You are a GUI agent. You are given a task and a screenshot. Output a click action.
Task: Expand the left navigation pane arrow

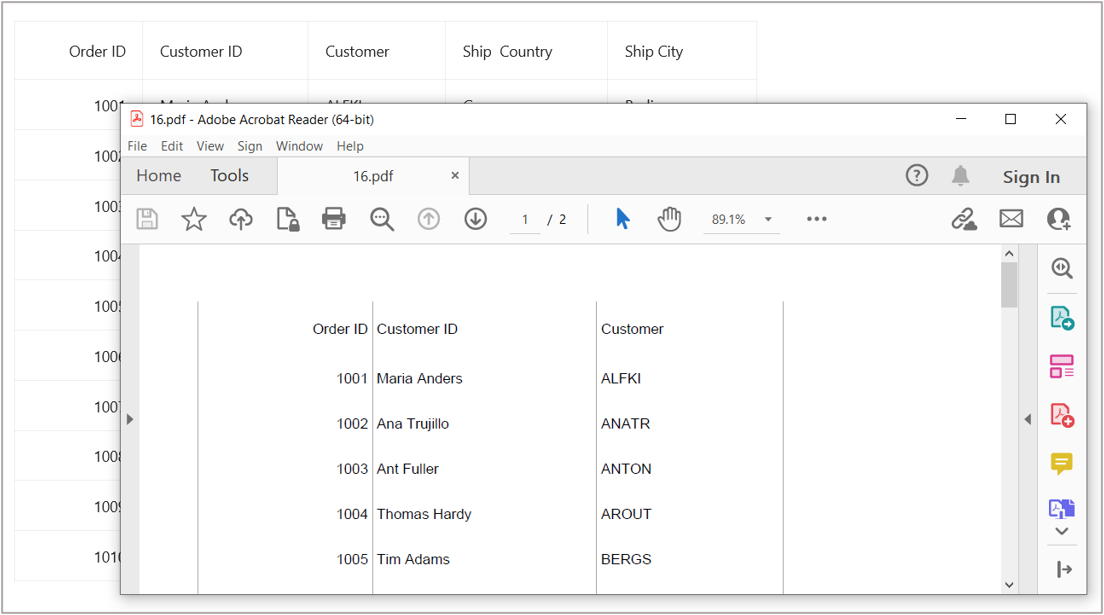[130, 419]
